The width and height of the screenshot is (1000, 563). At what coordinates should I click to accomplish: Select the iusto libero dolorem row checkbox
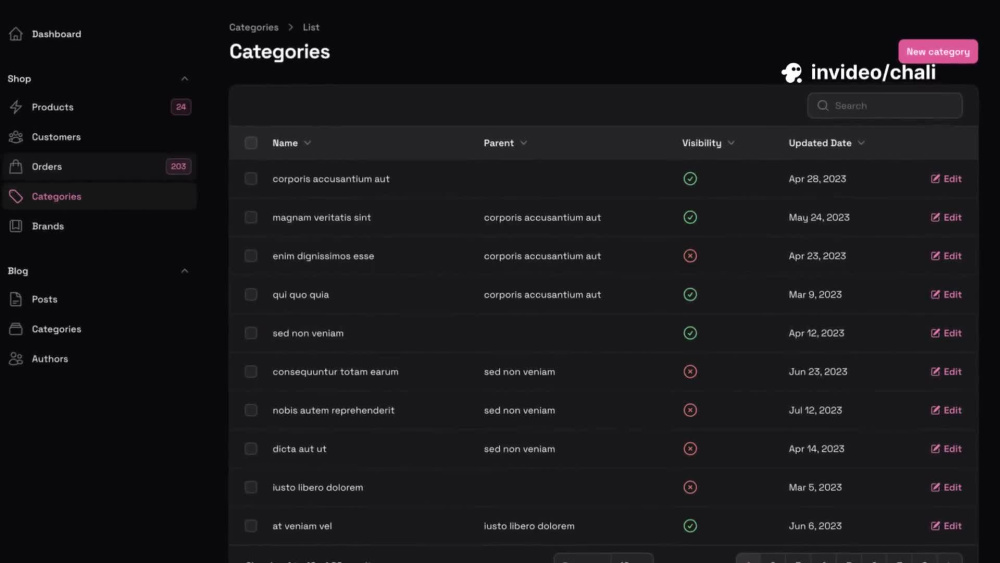pos(251,487)
